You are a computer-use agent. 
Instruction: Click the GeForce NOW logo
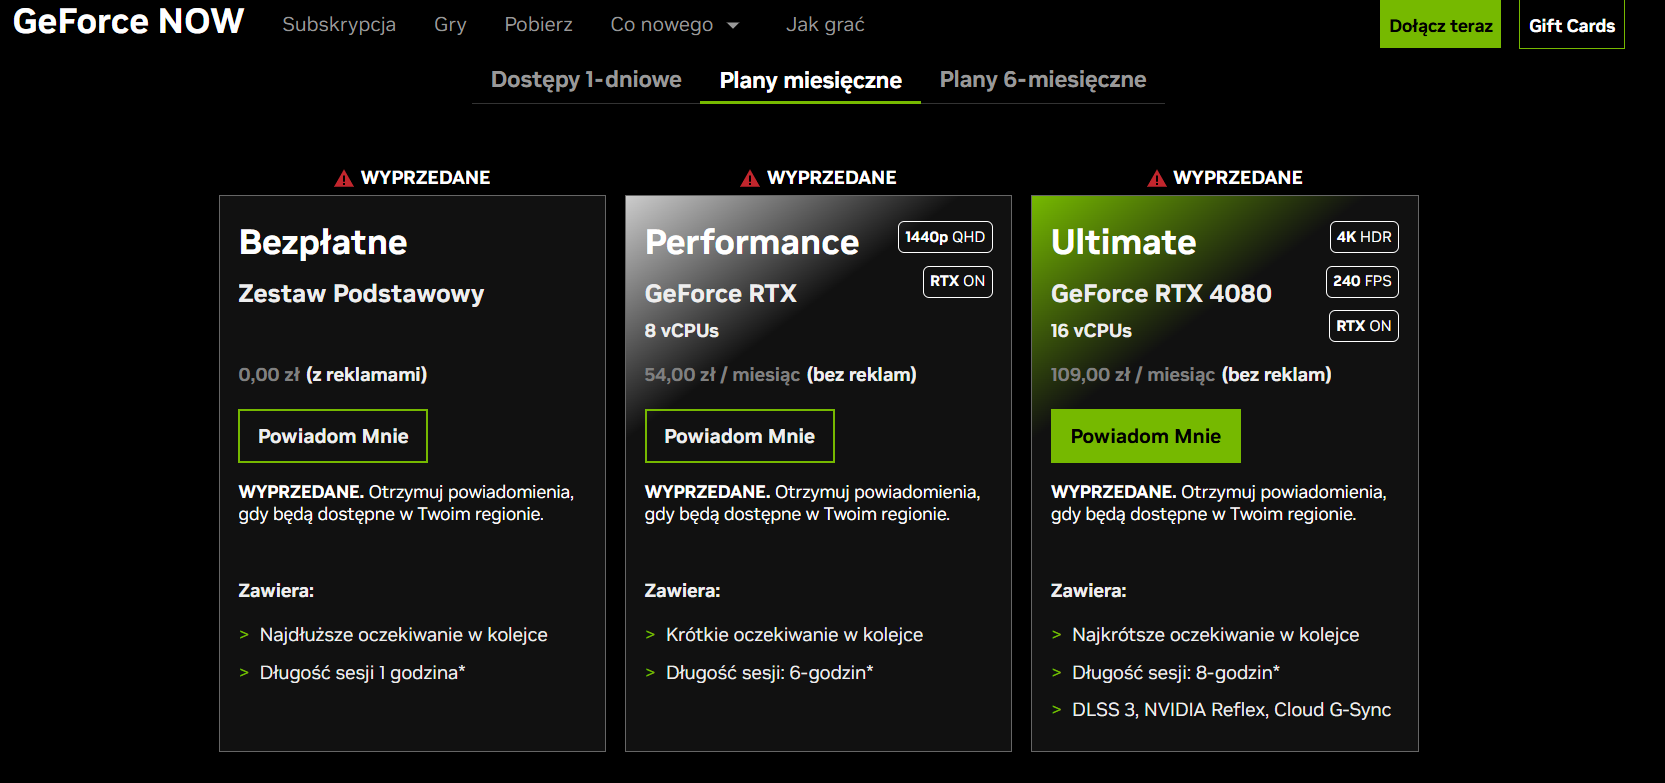tap(128, 21)
